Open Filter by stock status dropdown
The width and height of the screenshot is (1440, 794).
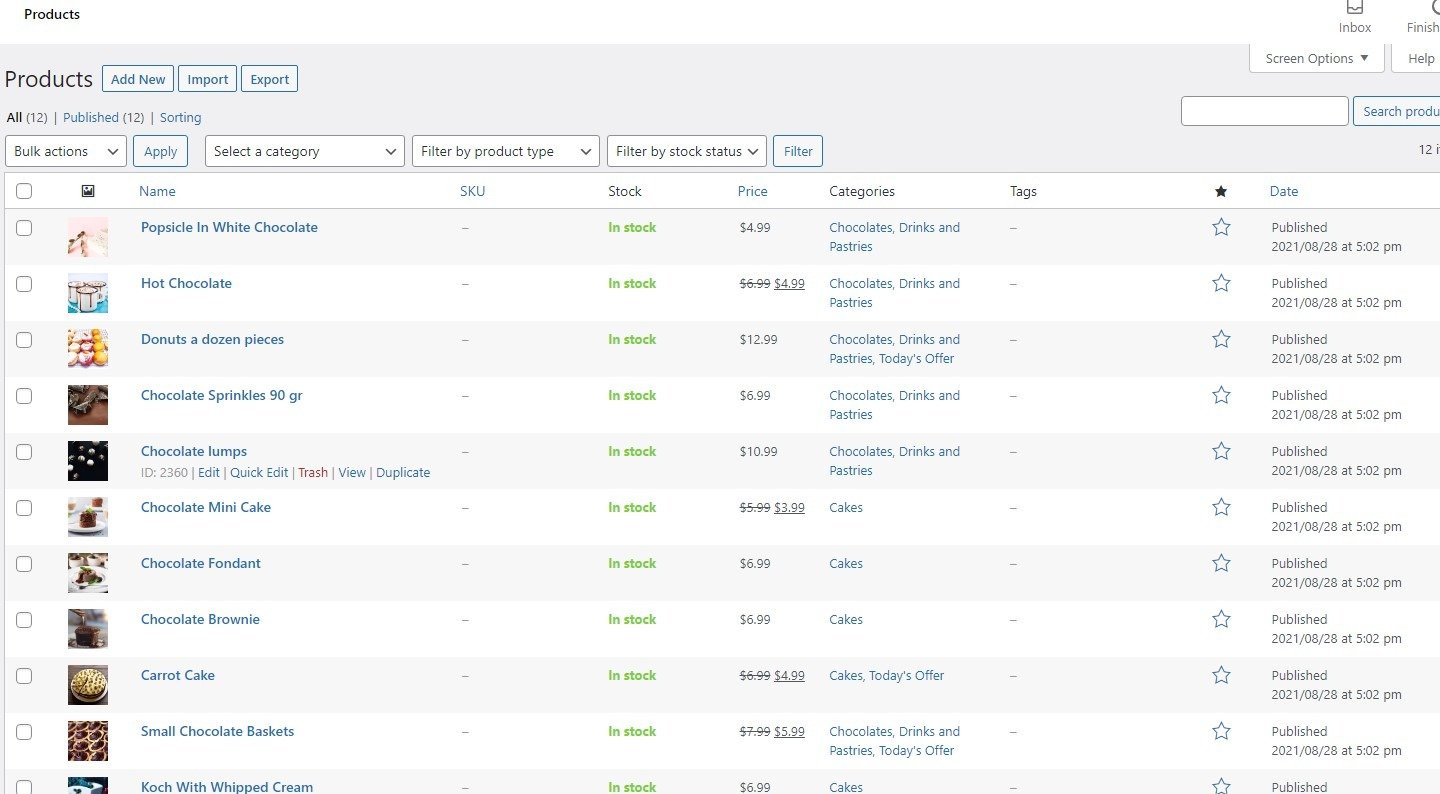click(687, 151)
